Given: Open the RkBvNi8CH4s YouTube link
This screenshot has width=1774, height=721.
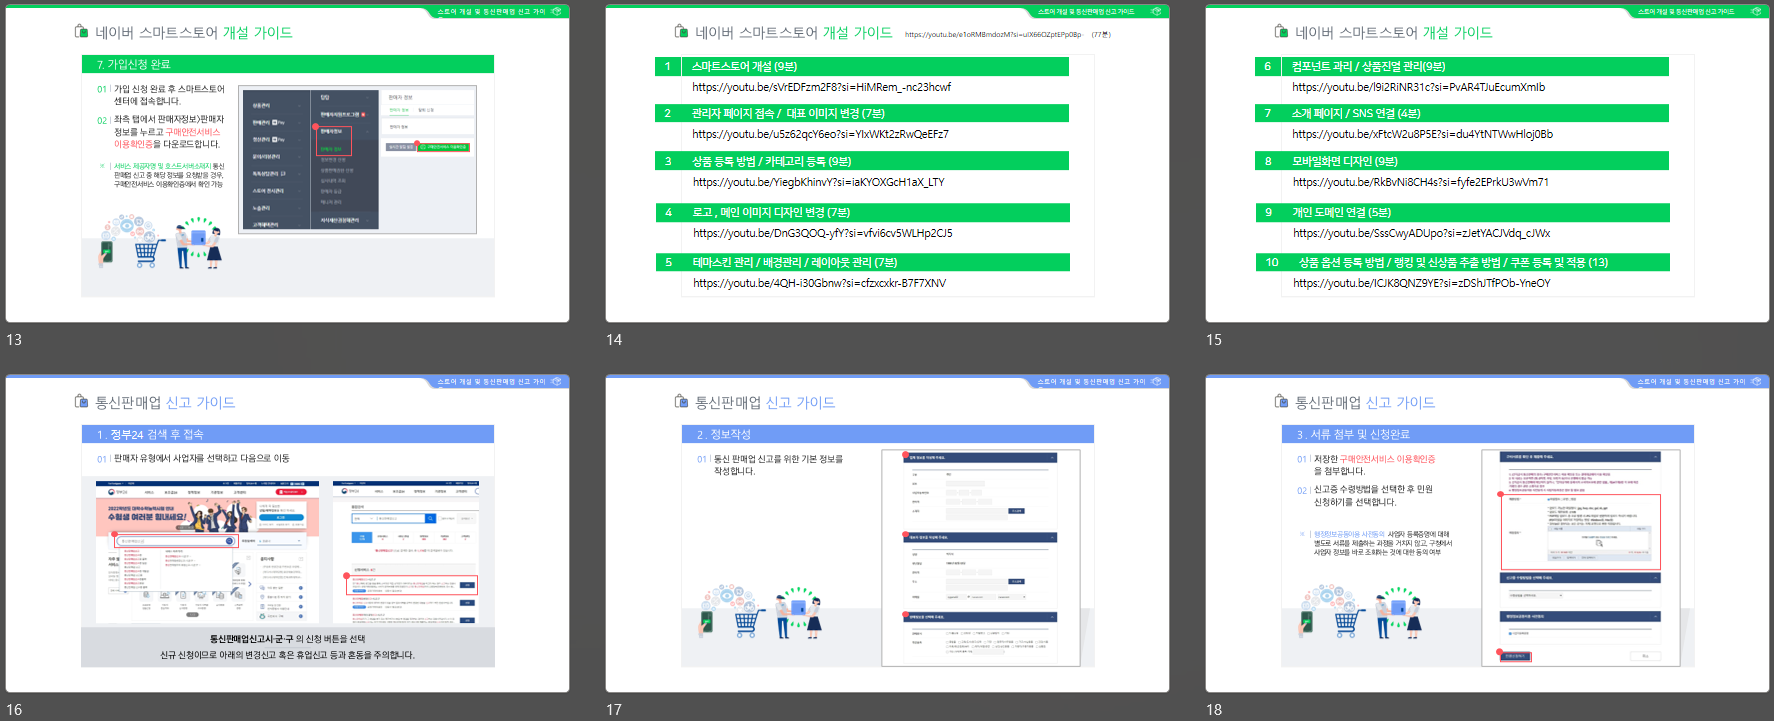Looking at the screenshot, I should (1420, 182).
